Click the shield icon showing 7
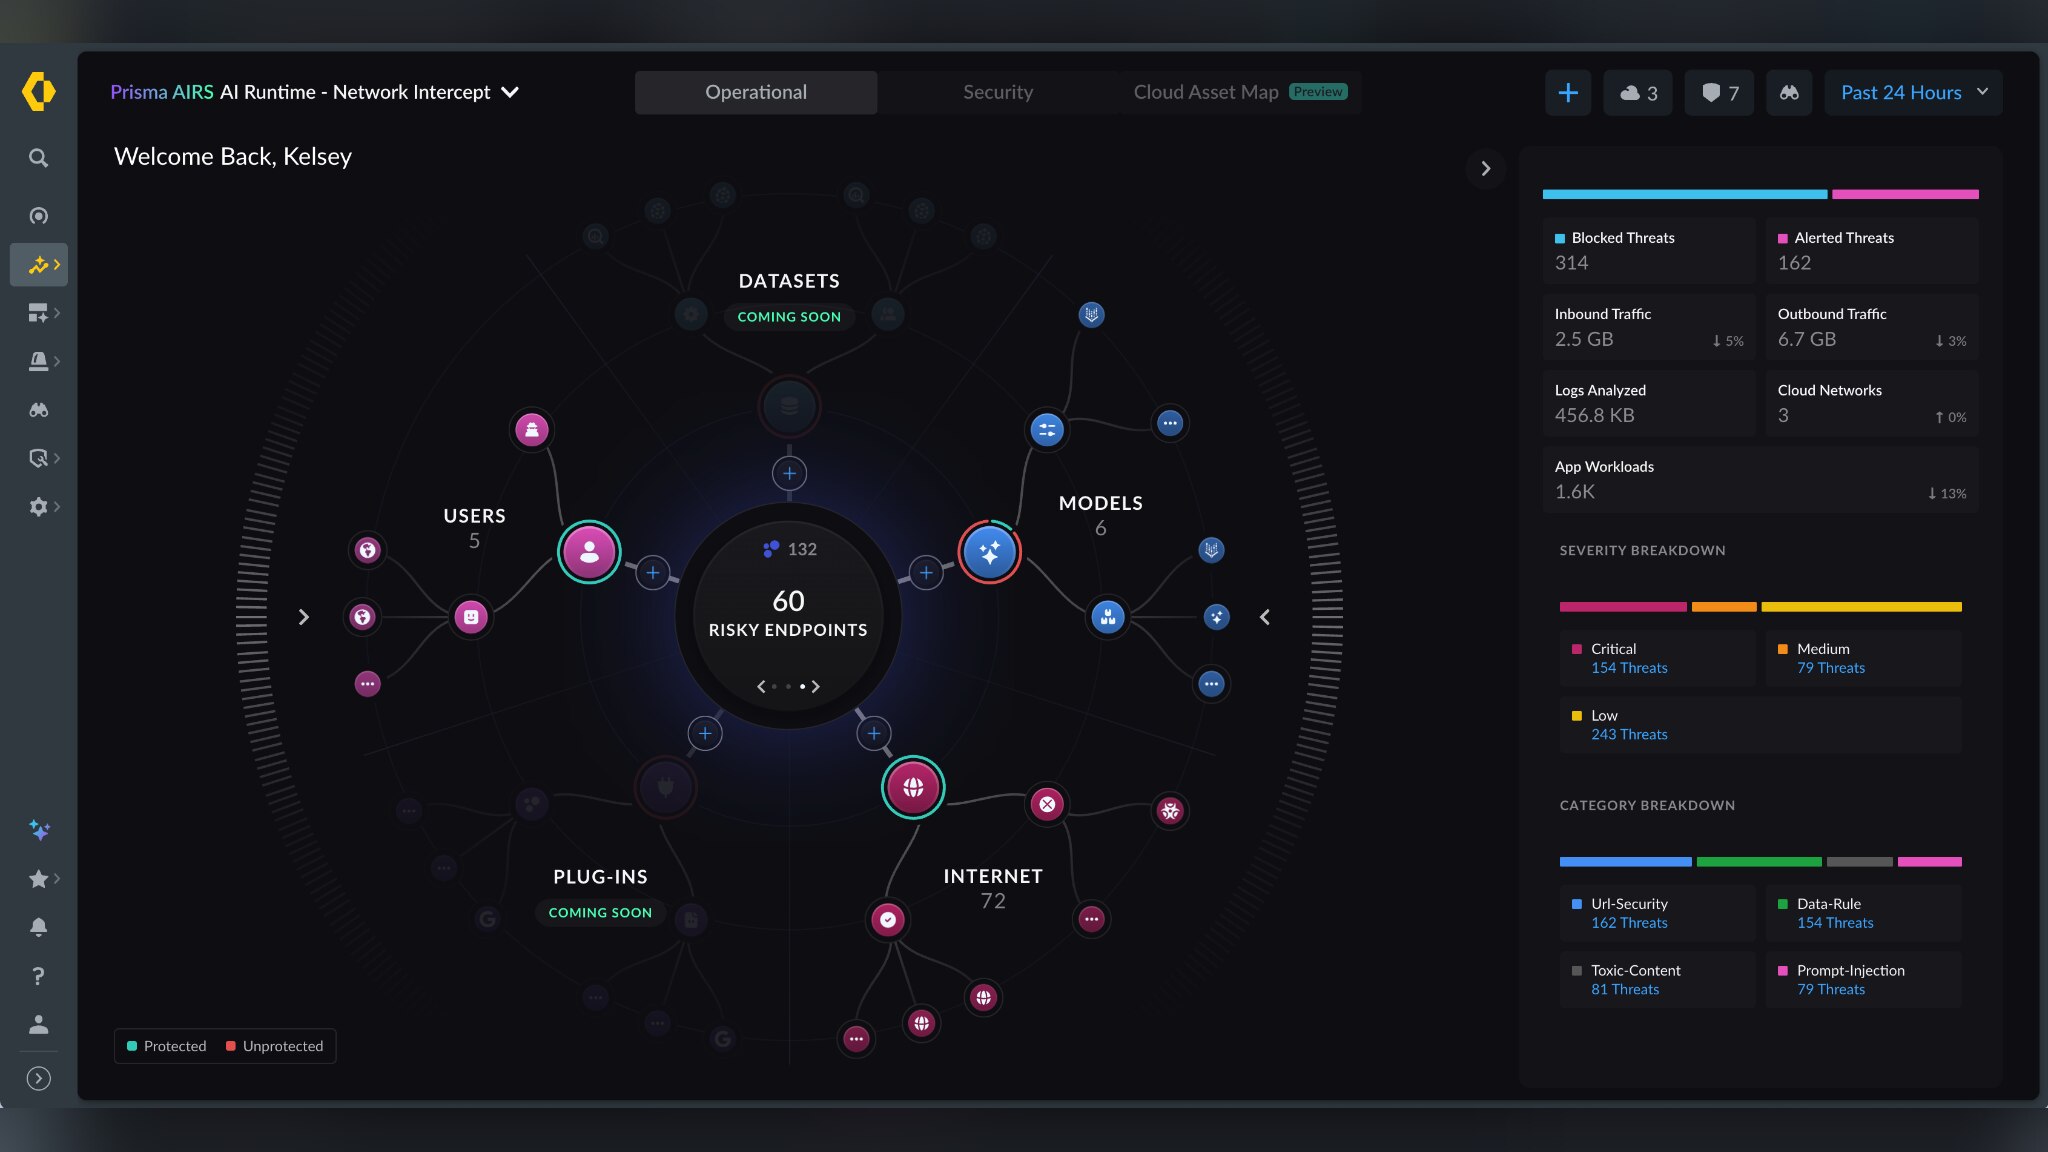Image resolution: width=2048 pixels, height=1152 pixels. click(x=1719, y=93)
